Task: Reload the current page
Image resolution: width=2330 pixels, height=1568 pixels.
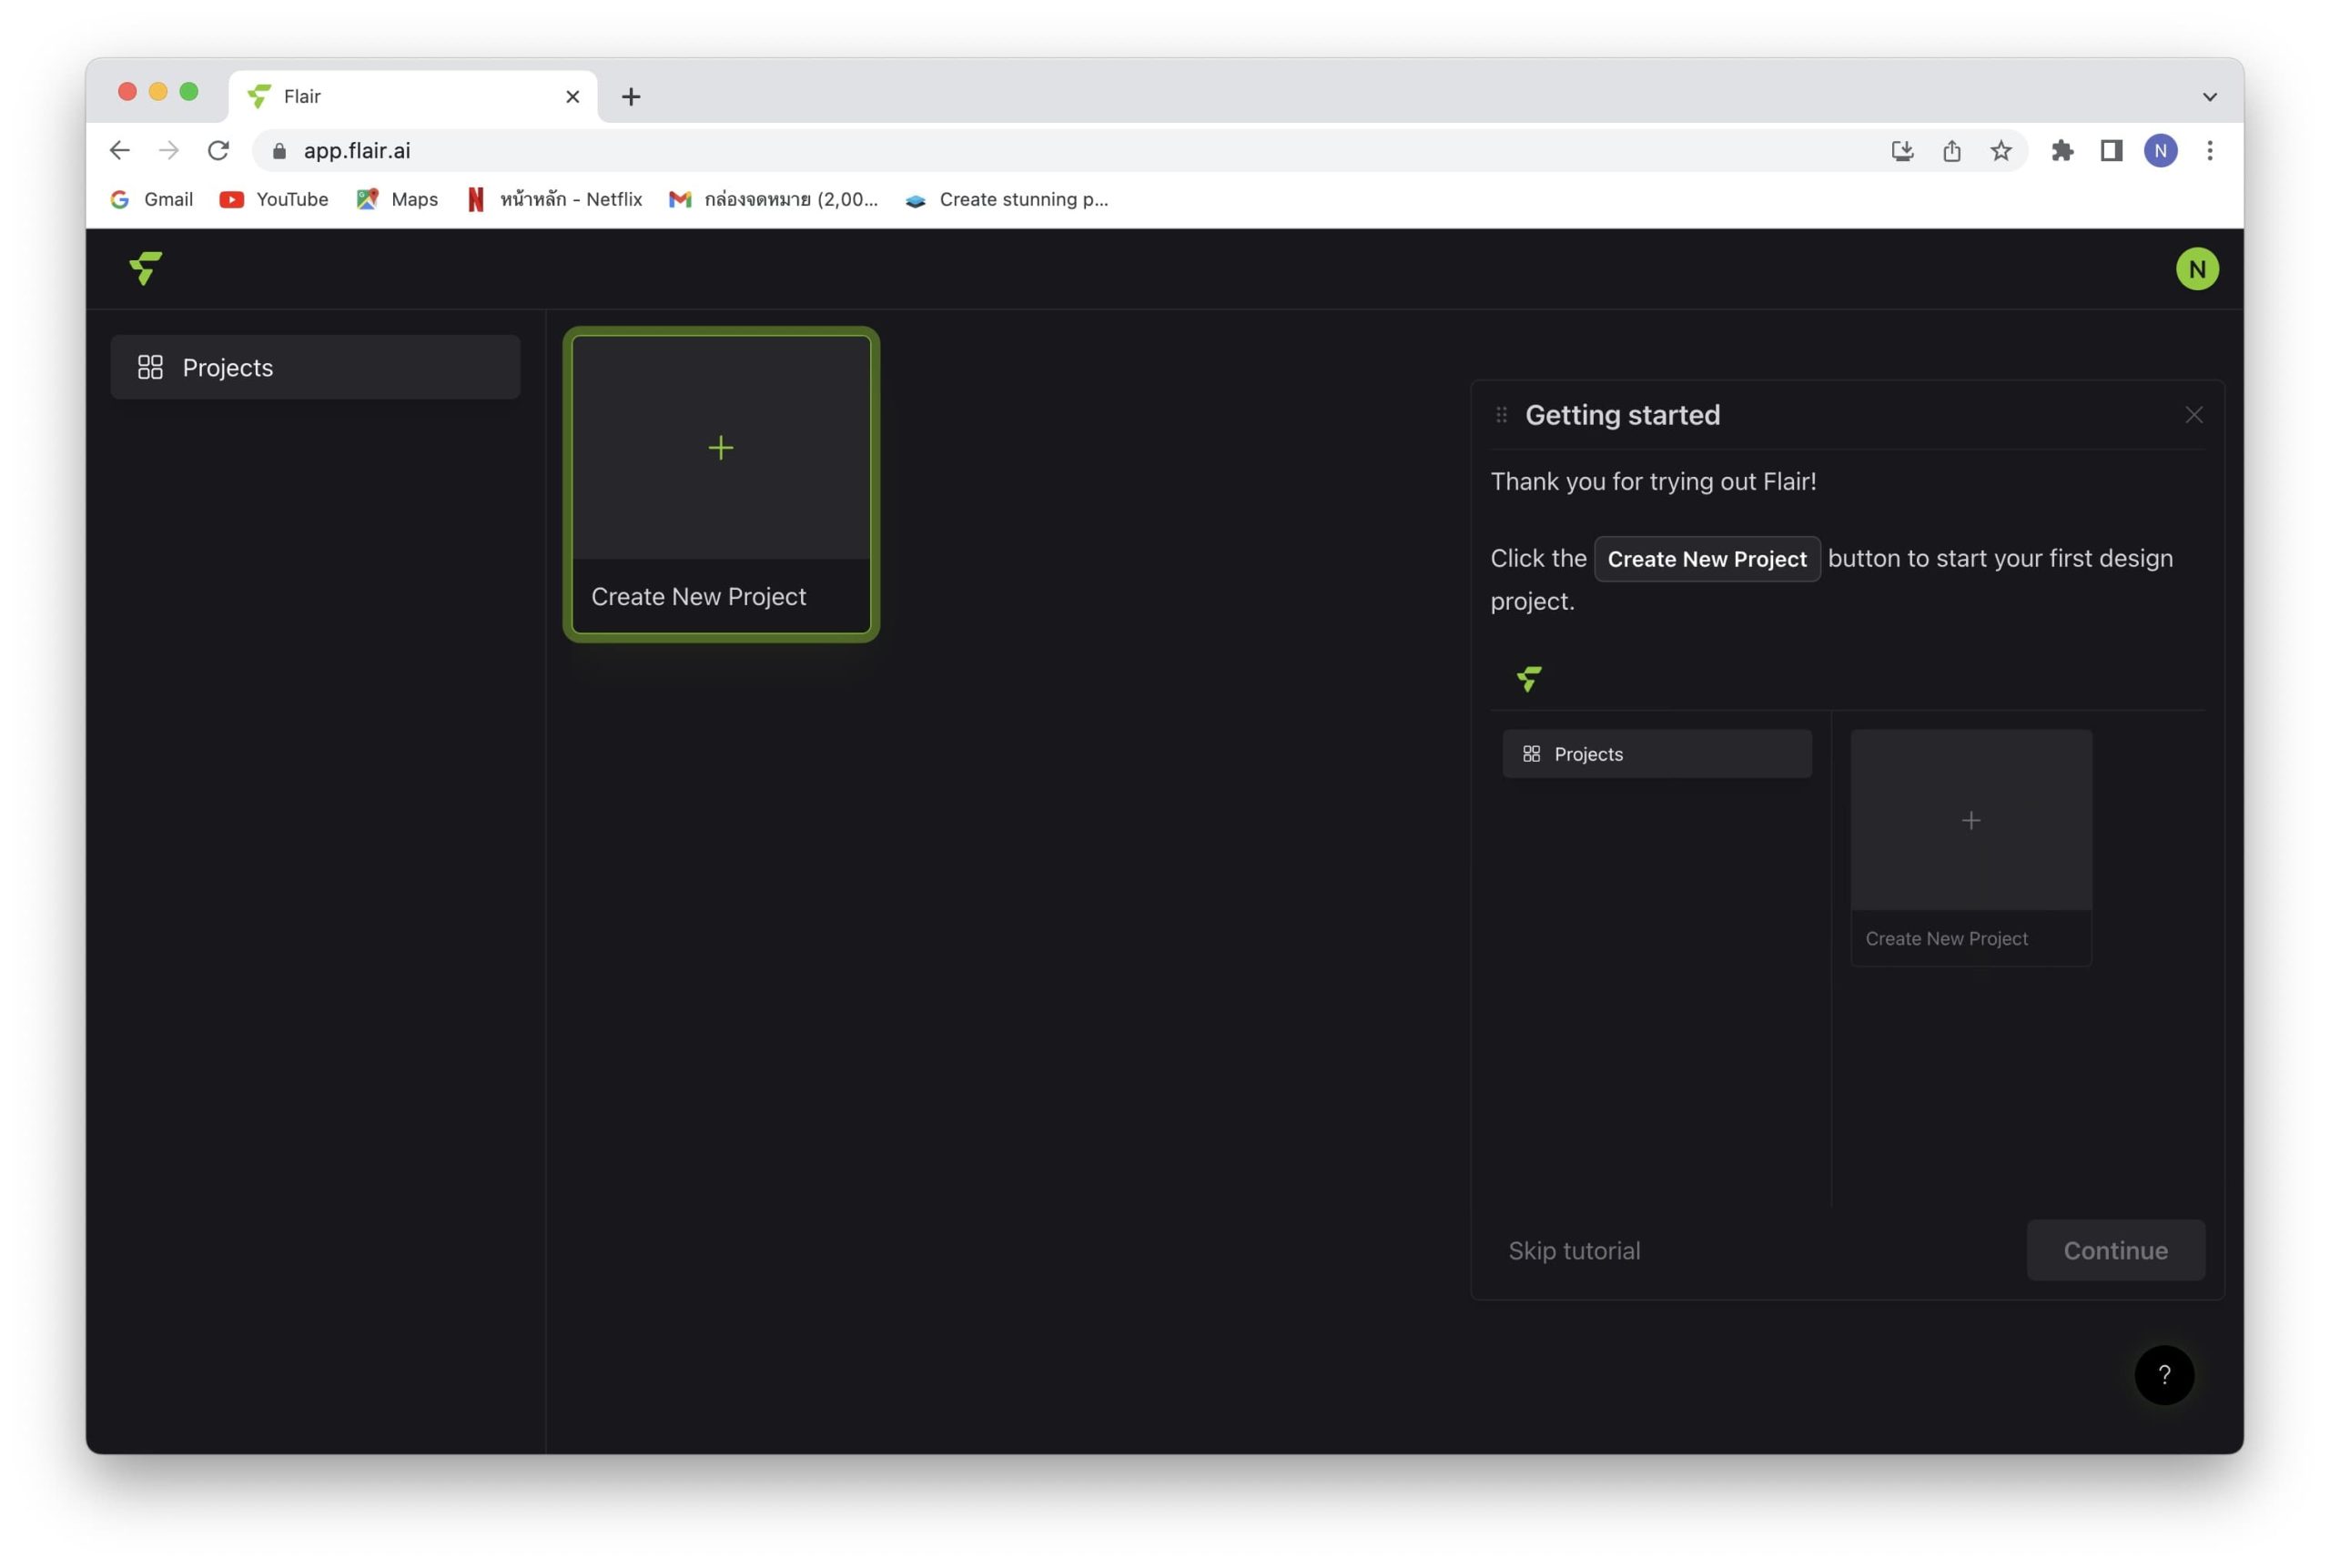Action: [218, 151]
